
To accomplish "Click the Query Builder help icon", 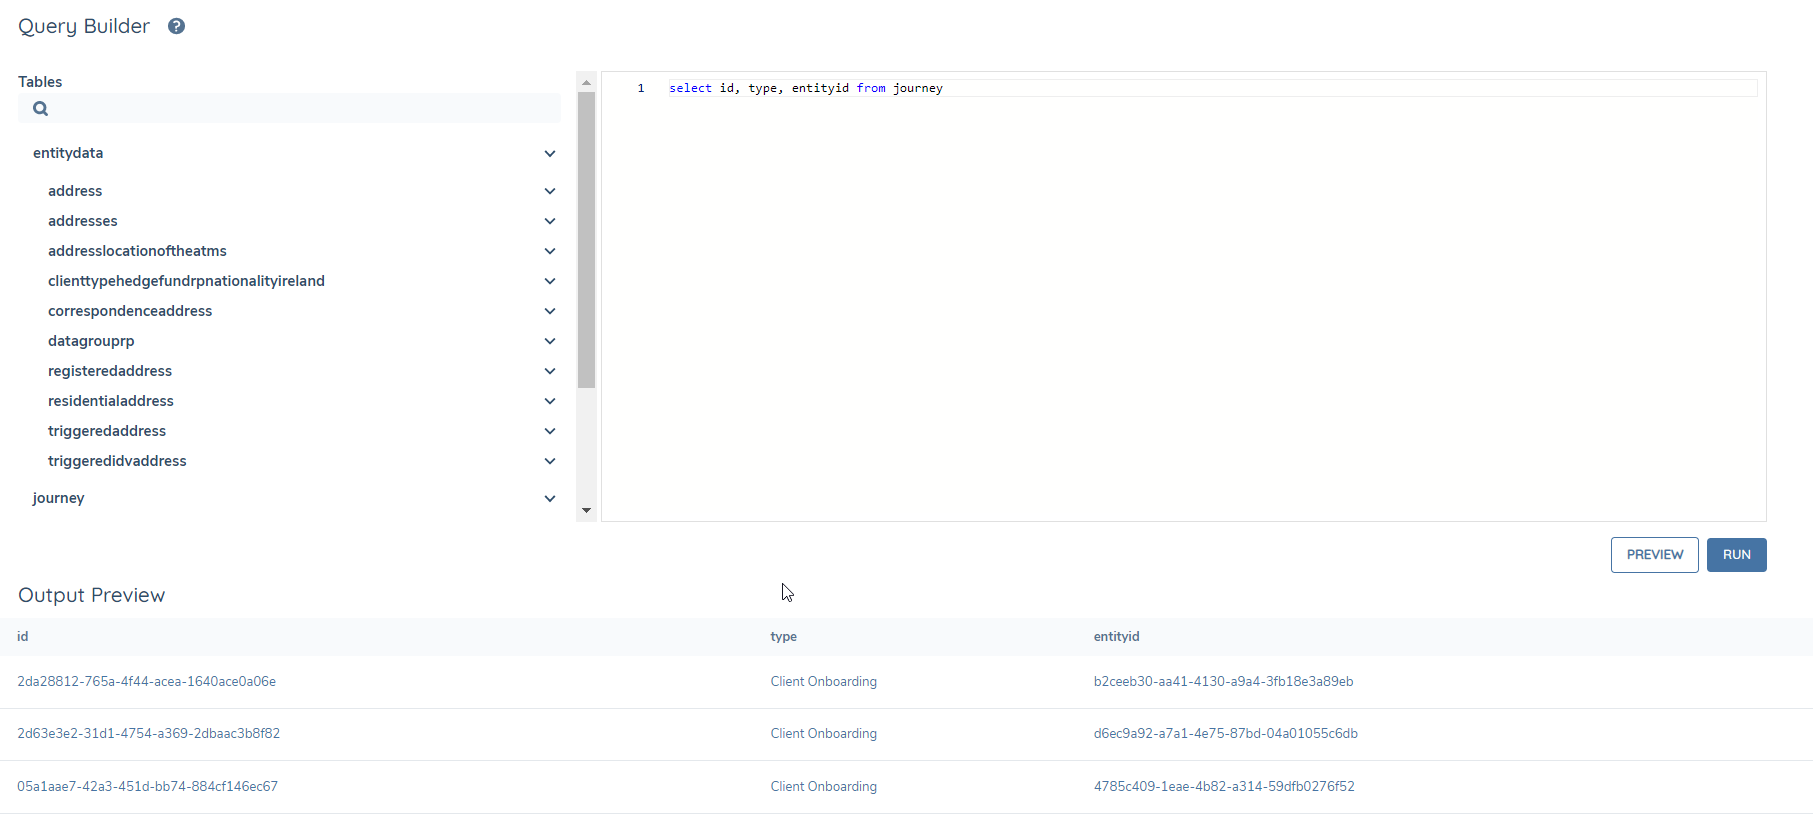I will pos(176,27).
